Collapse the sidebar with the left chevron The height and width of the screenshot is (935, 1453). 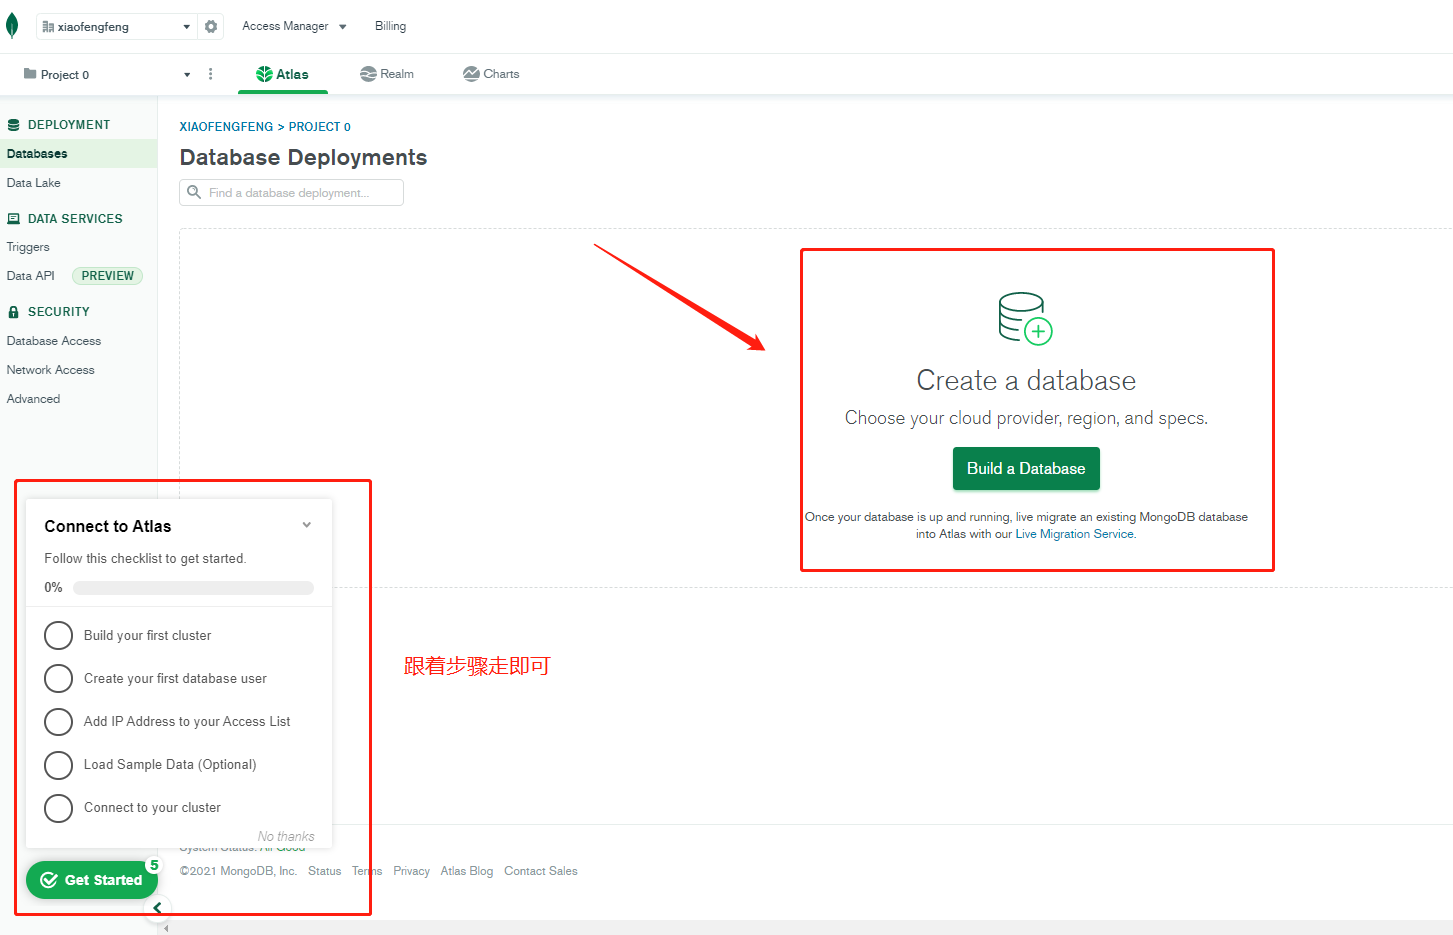[x=157, y=908]
